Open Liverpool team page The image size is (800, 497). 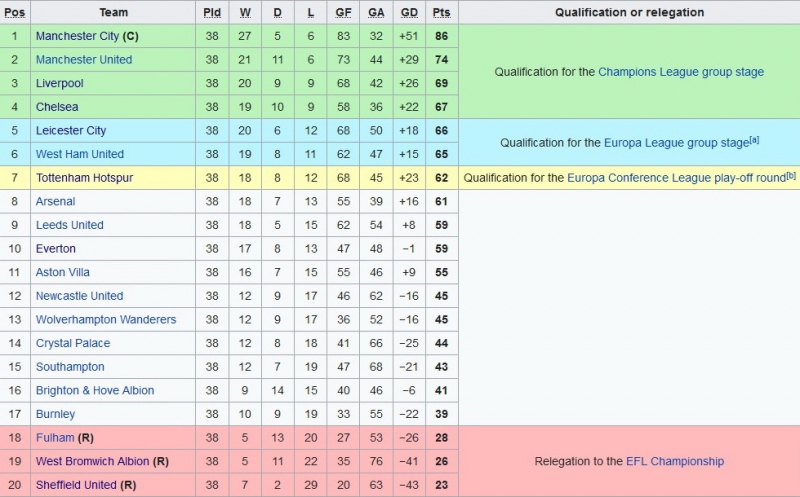tap(59, 84)
